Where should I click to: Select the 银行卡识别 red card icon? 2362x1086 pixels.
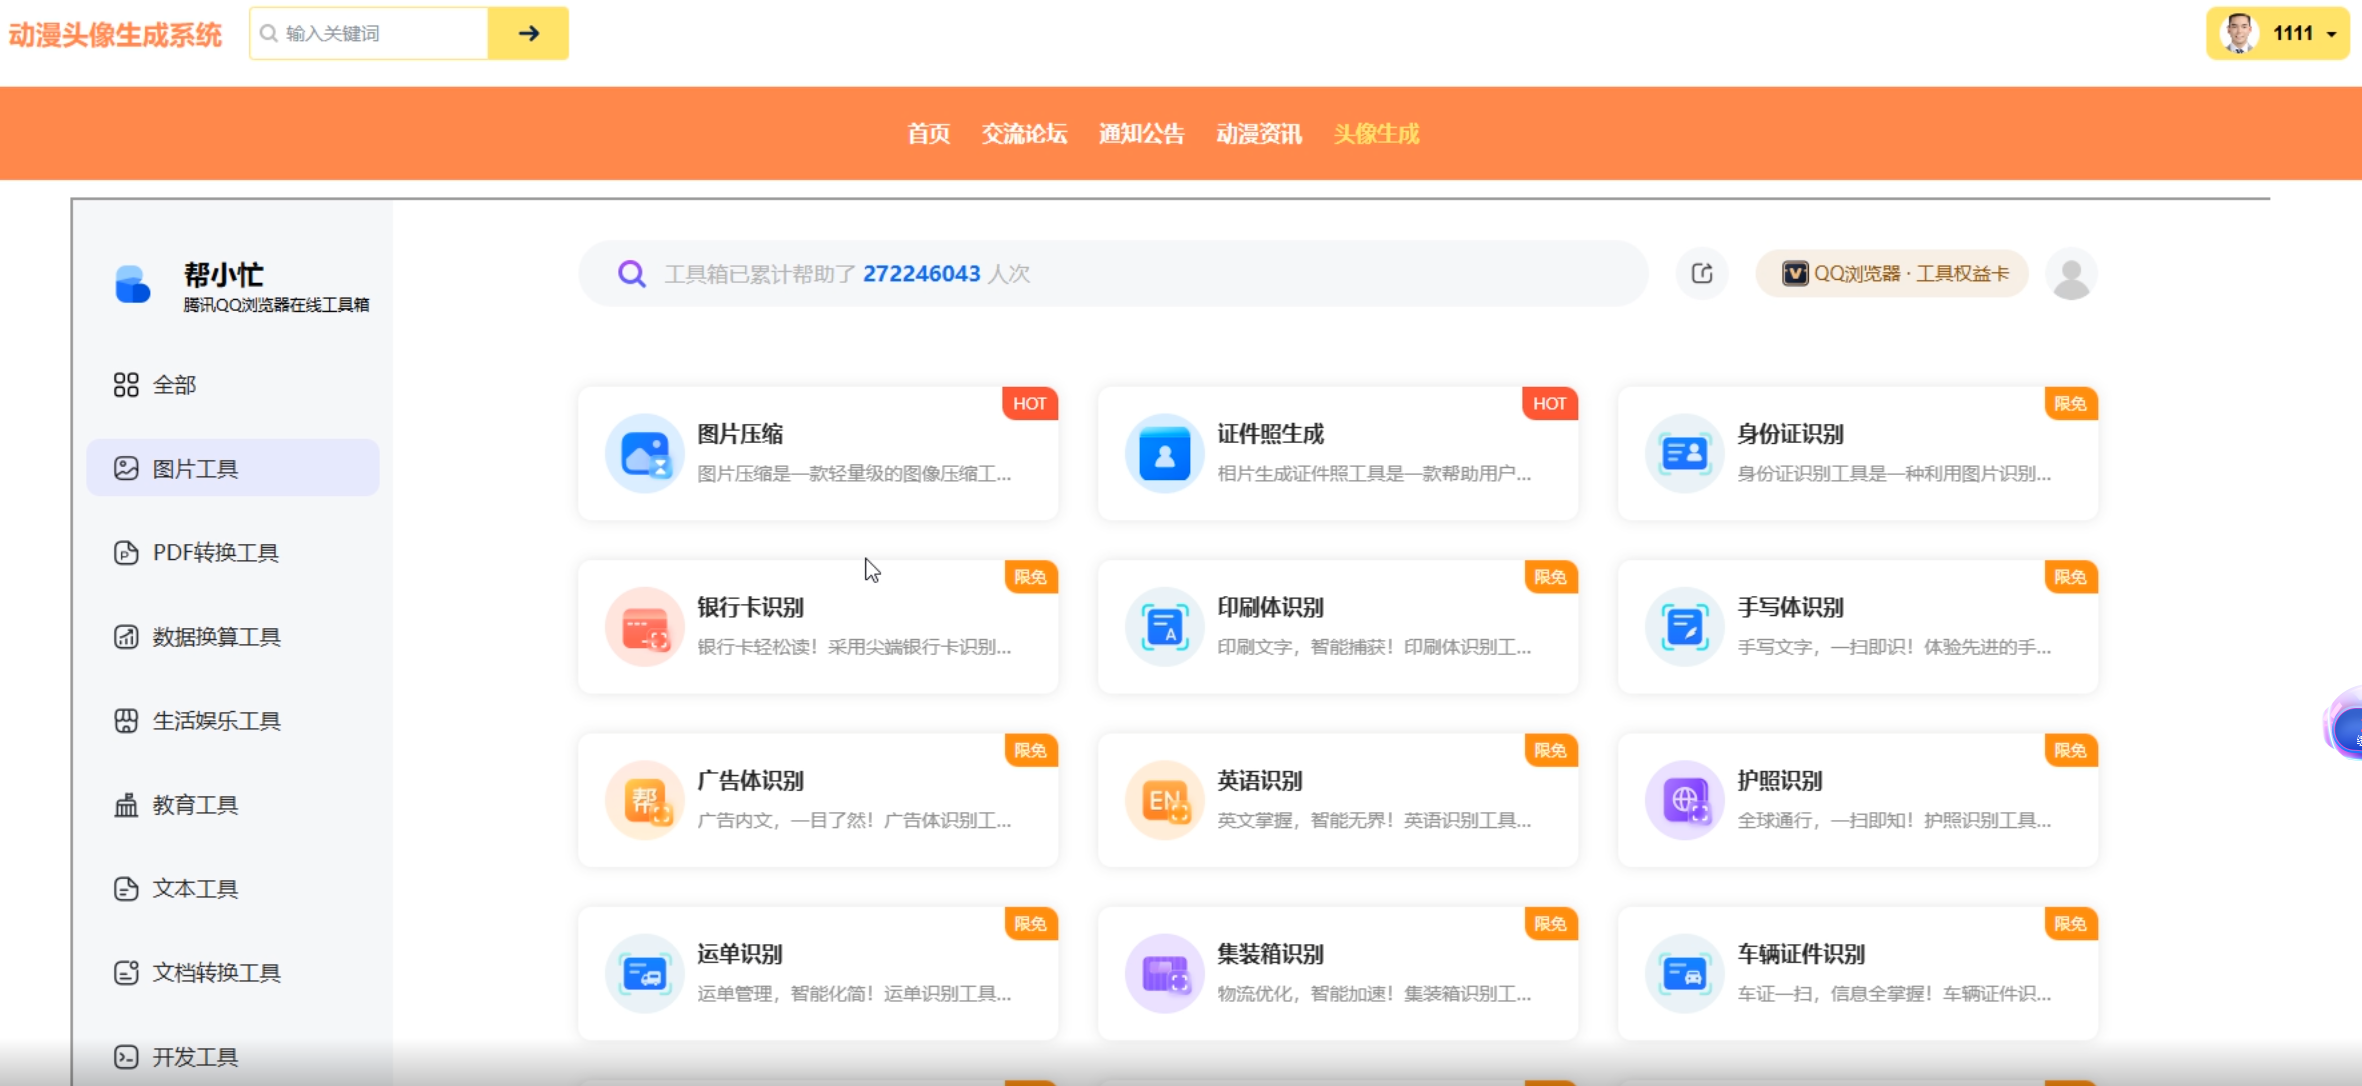pos(644,627)
